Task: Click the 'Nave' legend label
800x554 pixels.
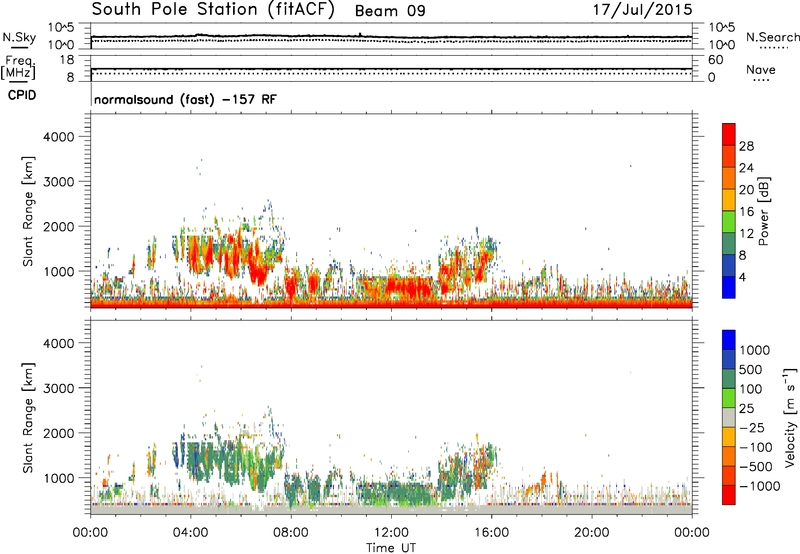Action: 761,69
